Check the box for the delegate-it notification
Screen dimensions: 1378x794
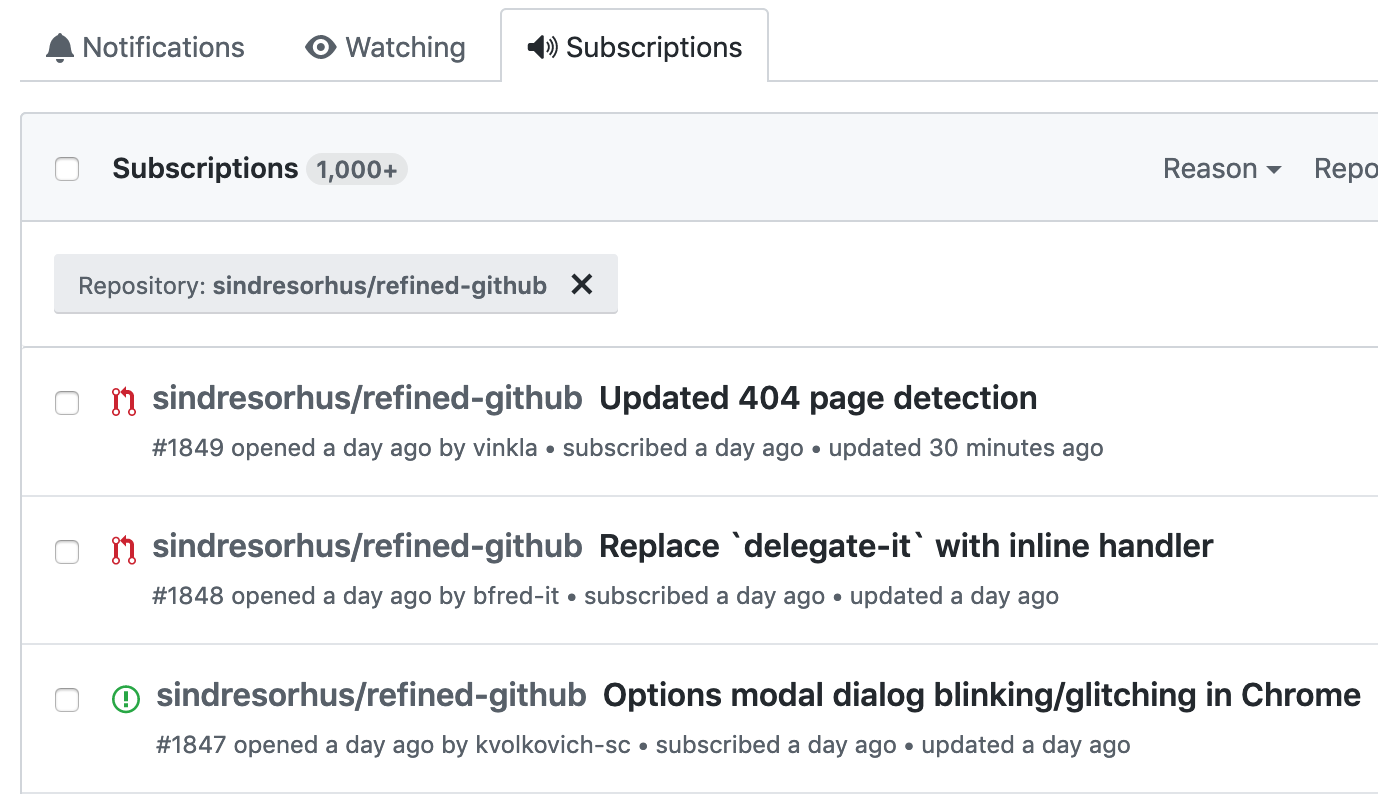(67, 552)
